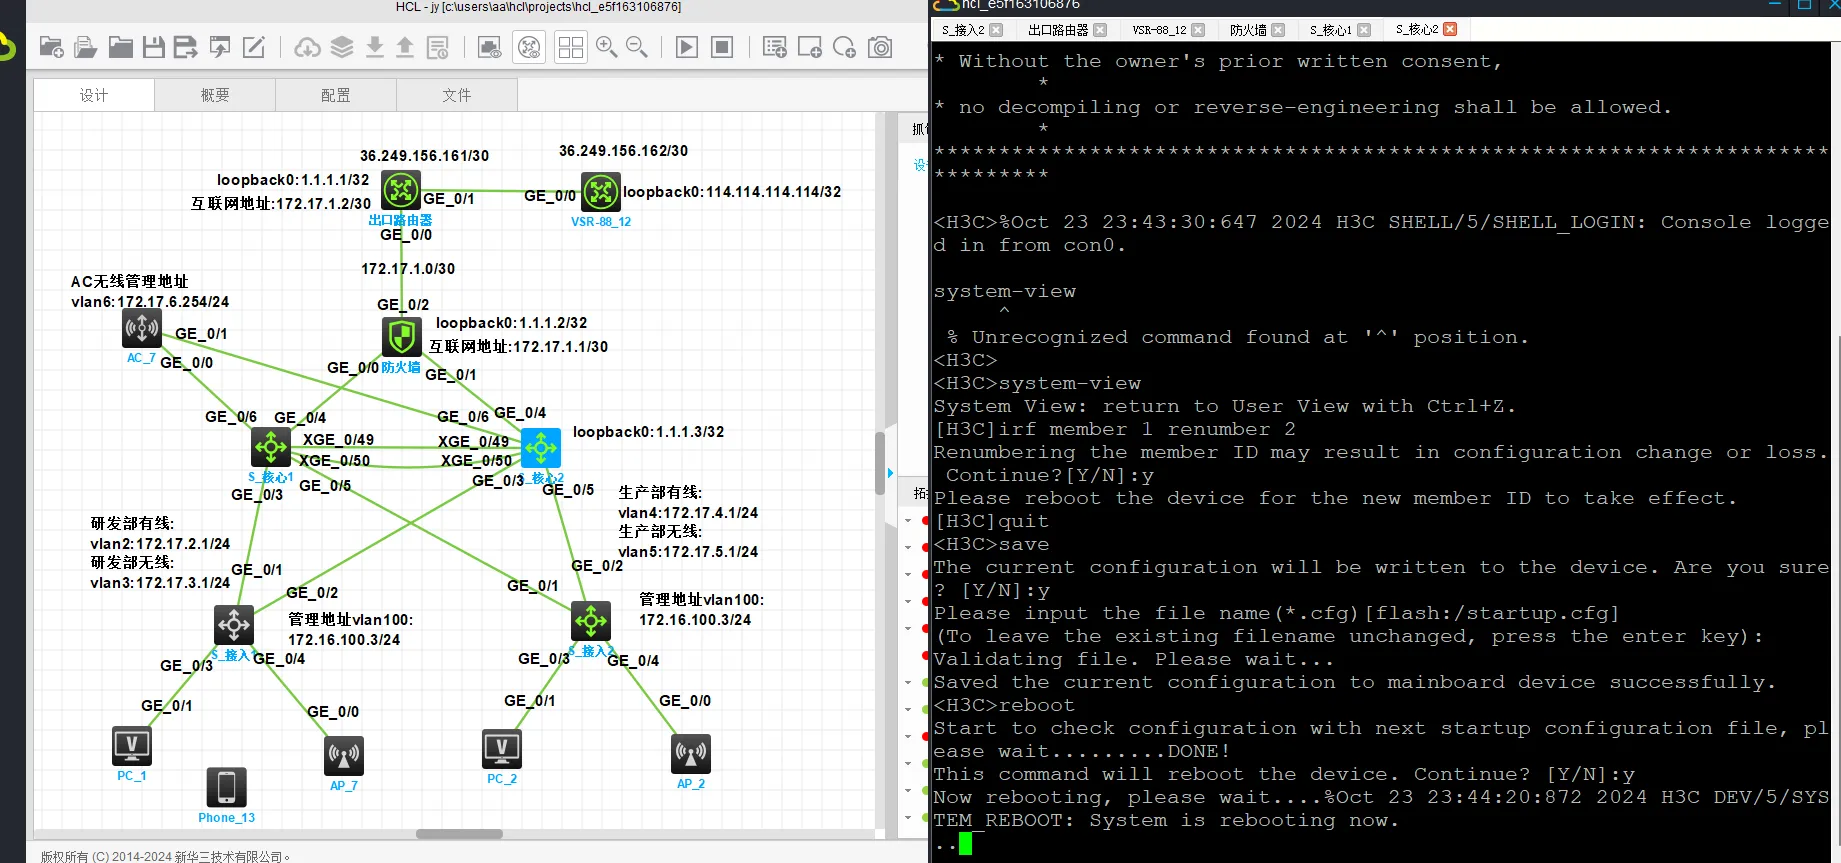
Task: Switch to the 防火墙 terminal tab
Action: coord(1248,30)
